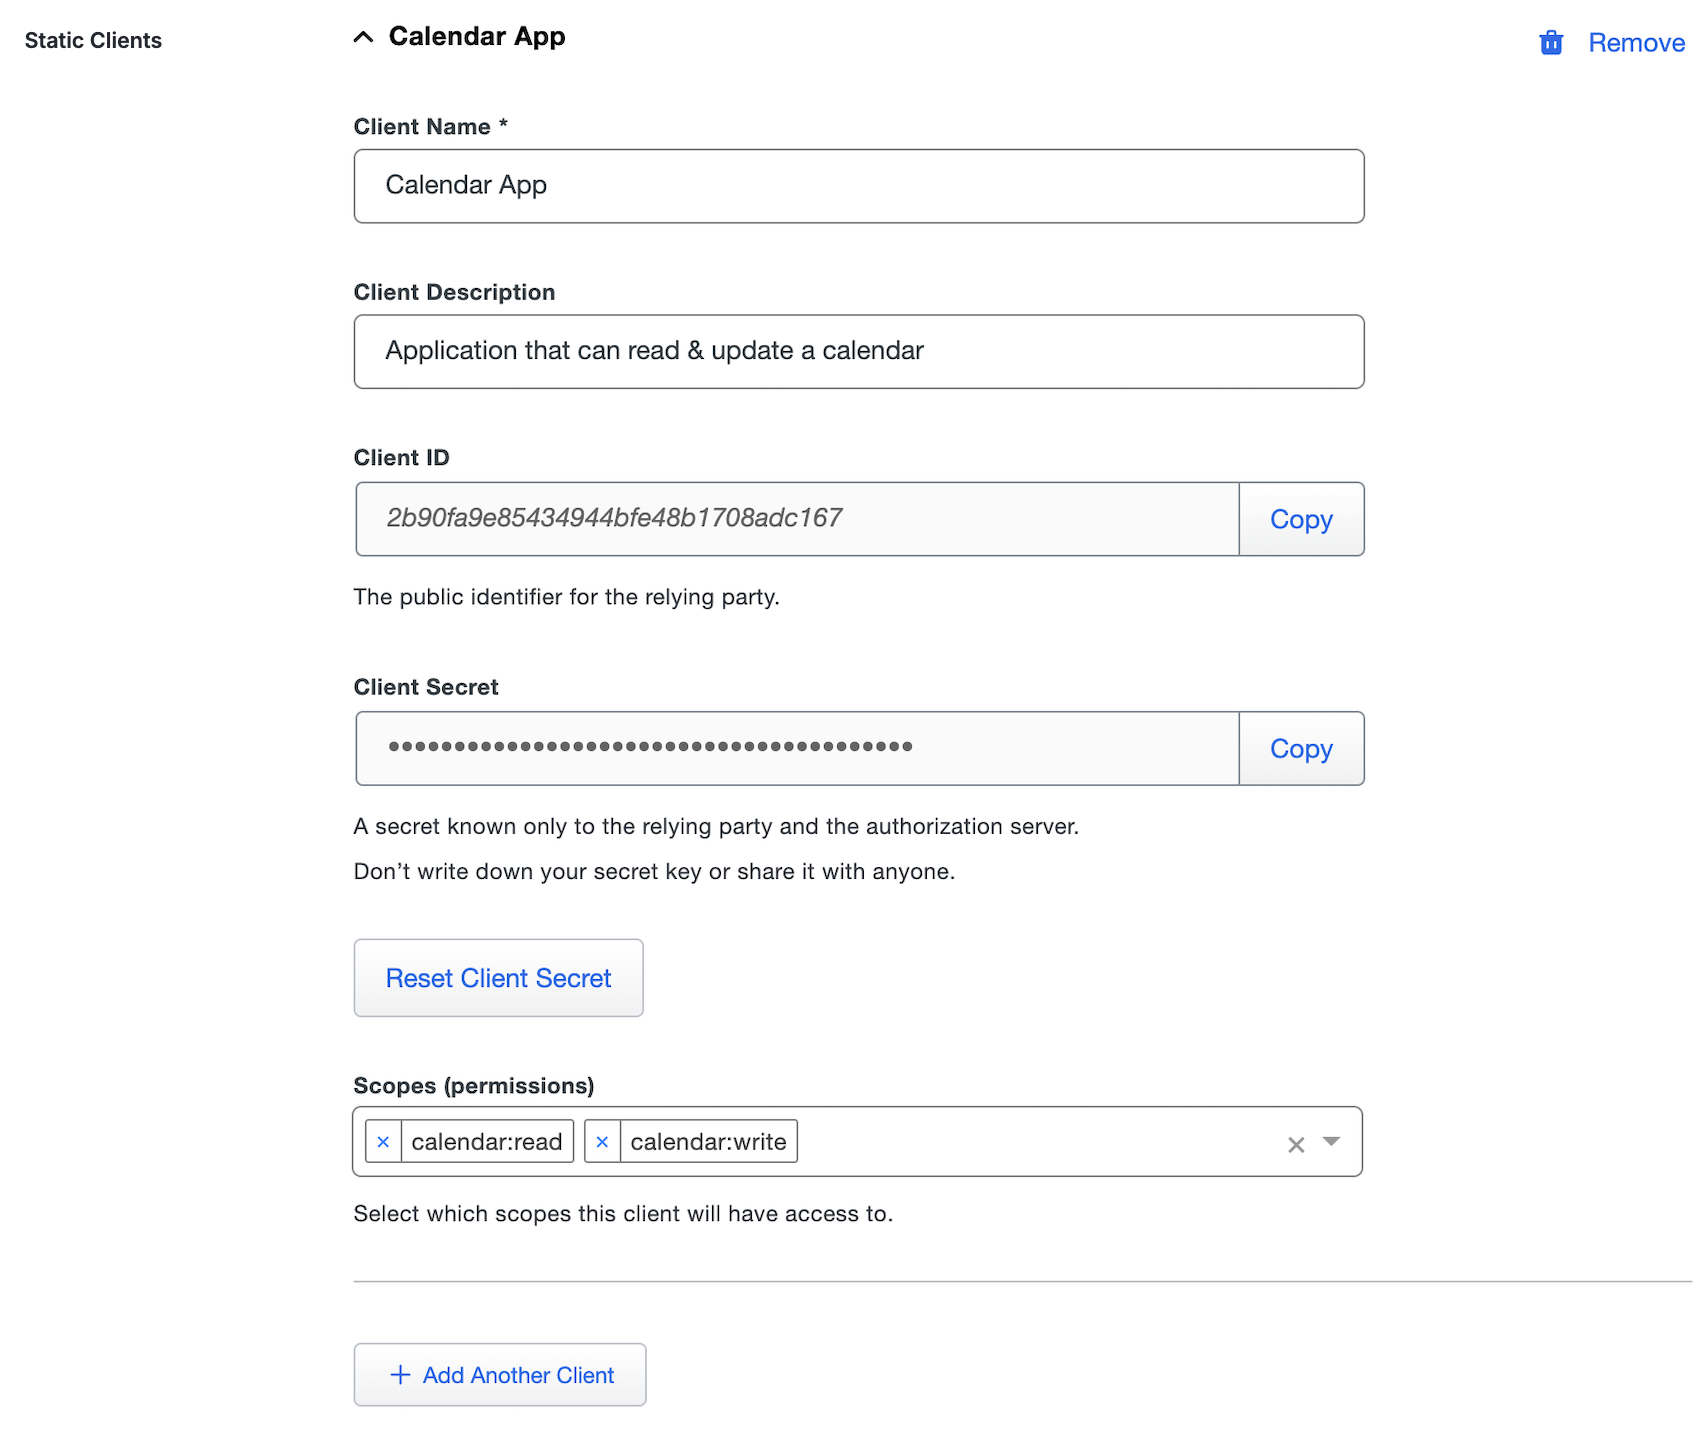Remove the calendar:write scope tag

(602, 1141)
